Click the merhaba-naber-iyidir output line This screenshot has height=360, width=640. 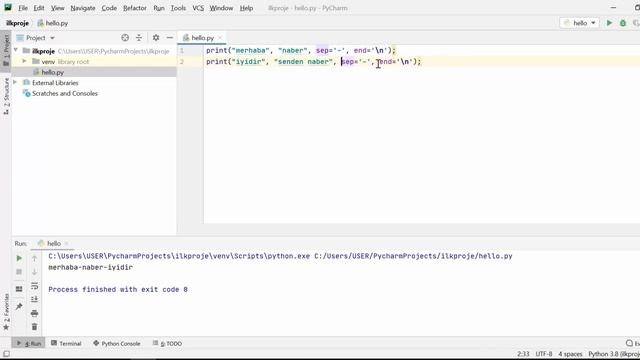tap(90, 267)
